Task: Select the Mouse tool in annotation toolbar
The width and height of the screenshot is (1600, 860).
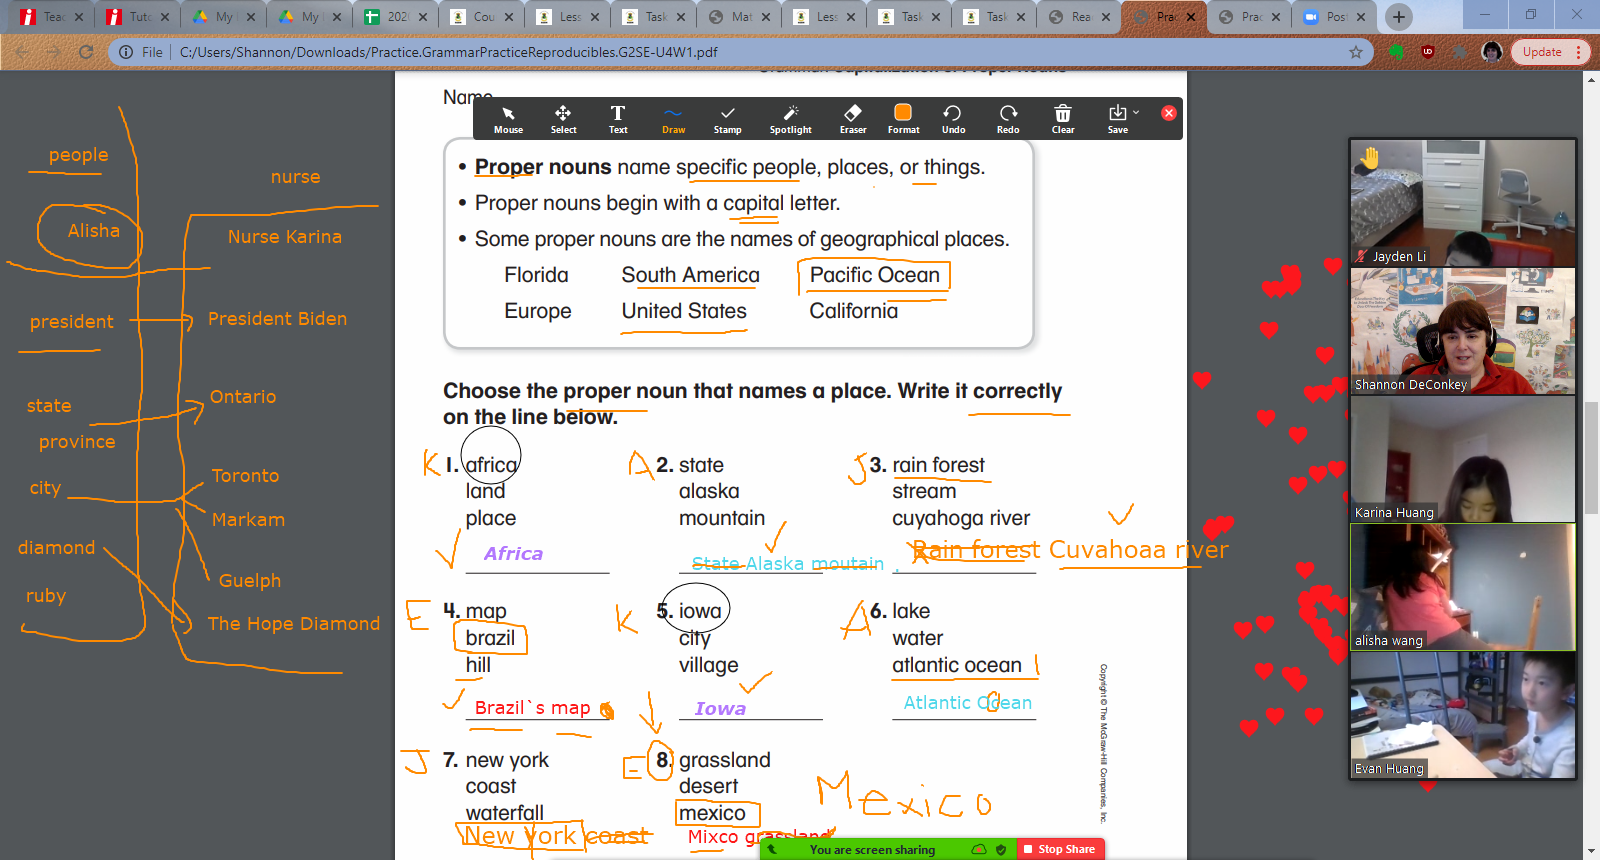Action: [508, 119]
